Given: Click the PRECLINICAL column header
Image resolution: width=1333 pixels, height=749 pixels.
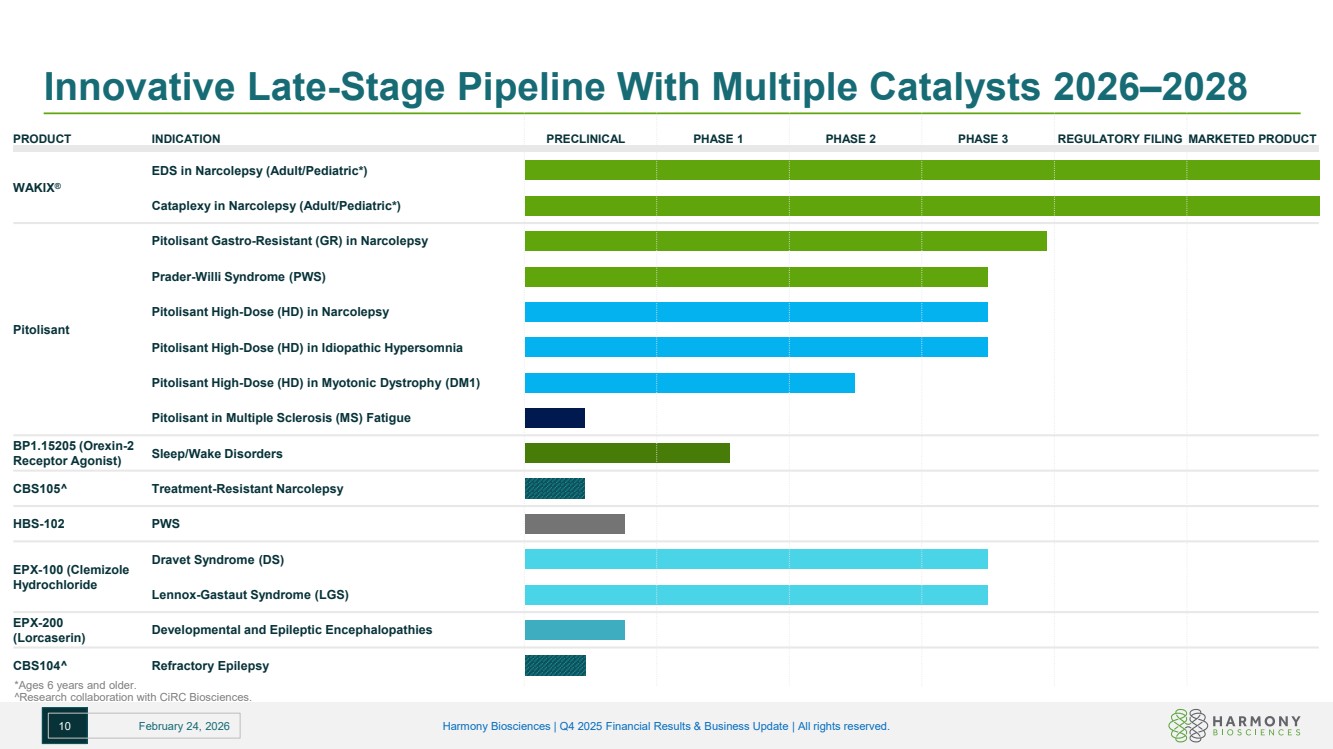Looking at the screenshot, I should [x=586, y=139].
